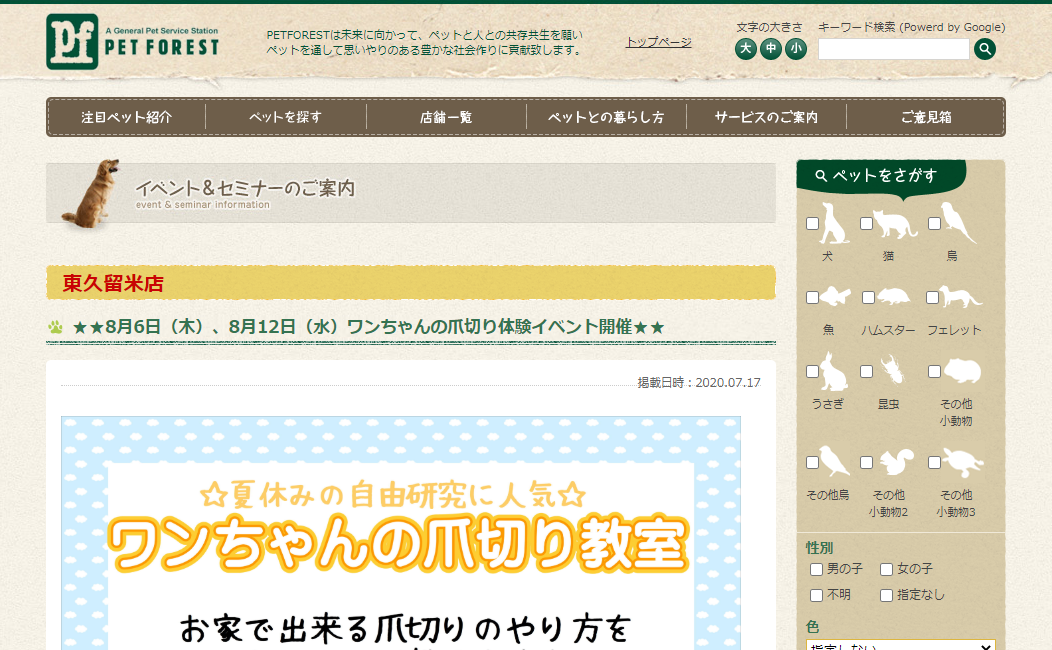Check the 昆虫 checkbox
Screen dimensions: 1052x650
click(x=866, y=371)
